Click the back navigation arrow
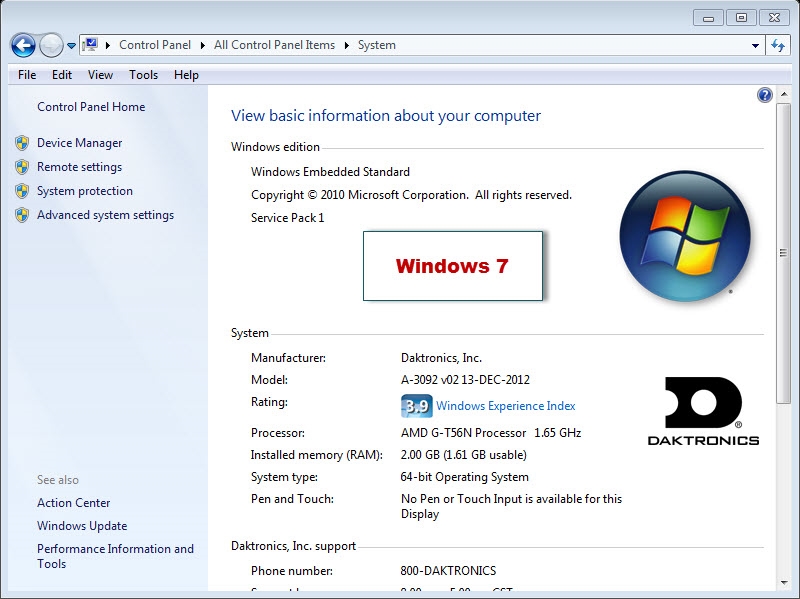Viewport: 800px width, 599px height. coord(22,45)
